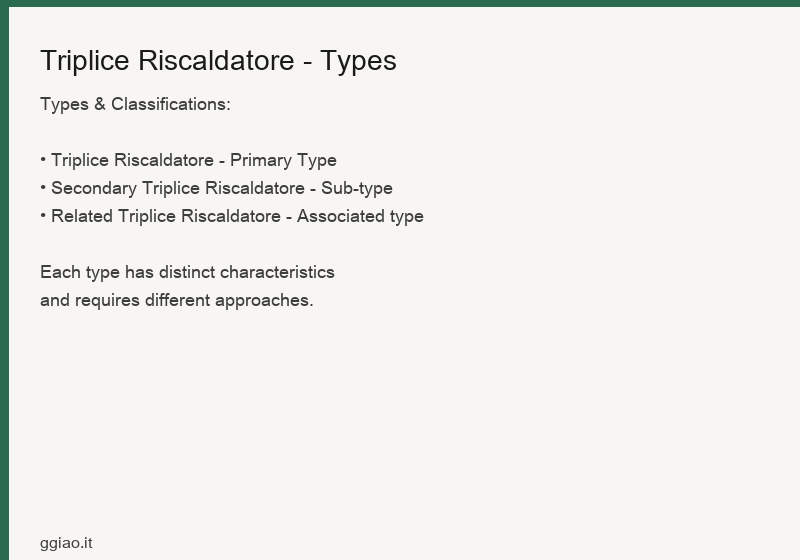Select the 'Types & Classifications:' subheading

click(x=135, y=104)
